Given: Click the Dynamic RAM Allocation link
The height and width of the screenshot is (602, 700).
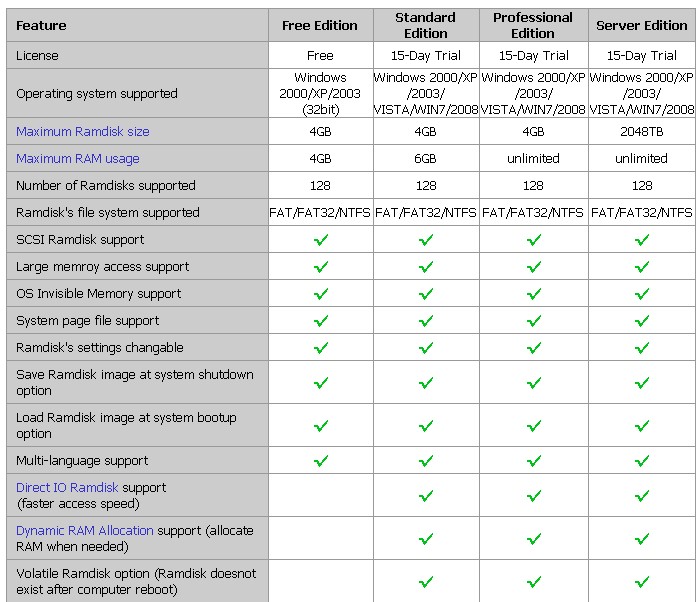Looking at the screenshot, I should click(85, 531).
